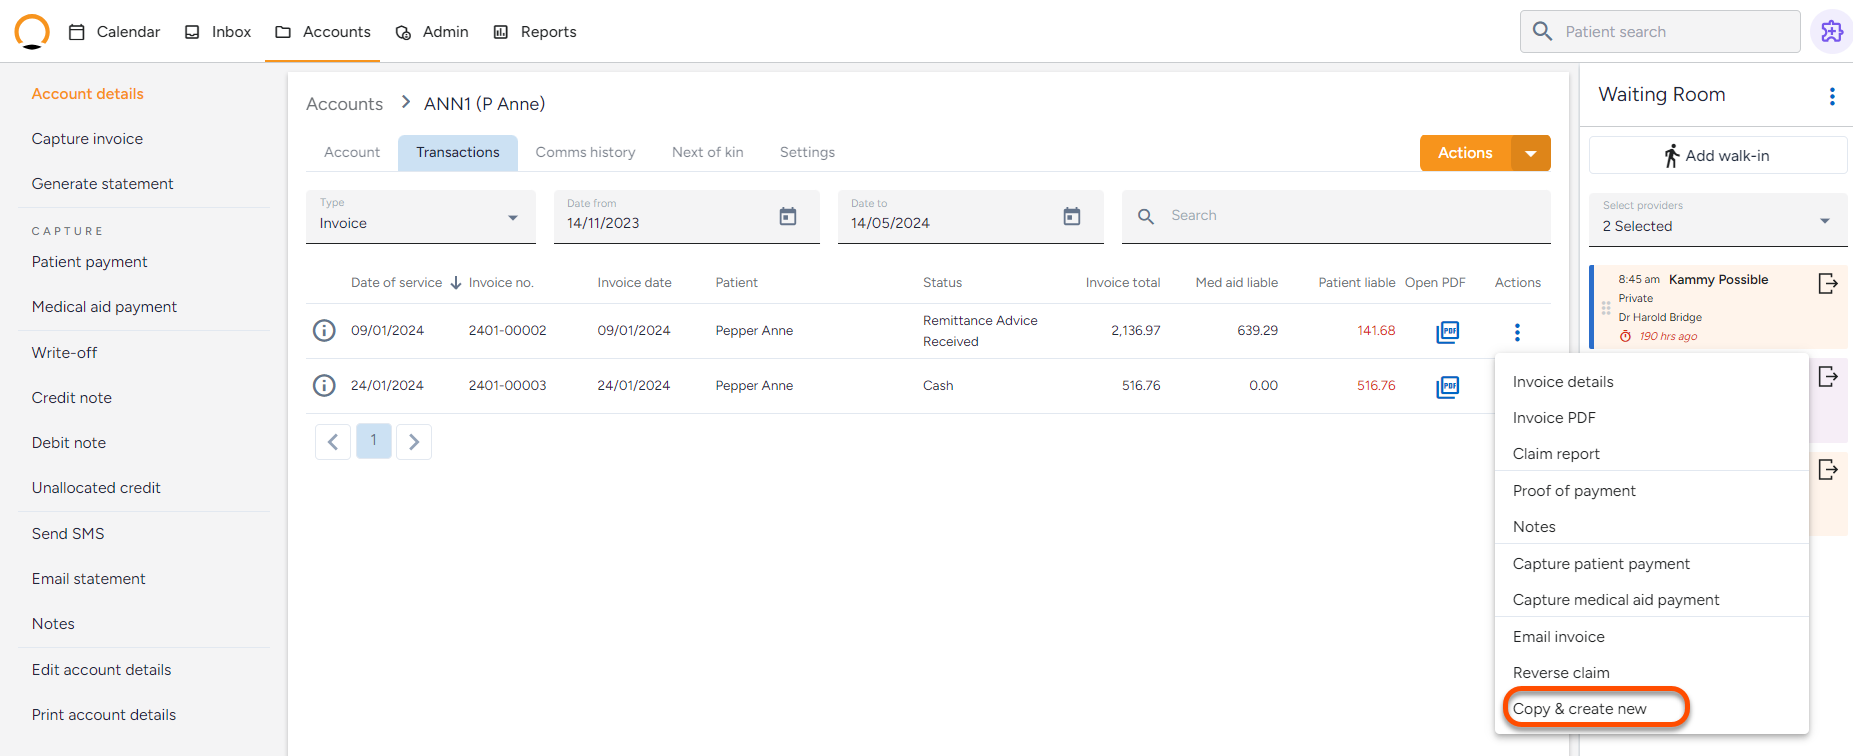Open Waiting Room three-dot options menu
The image size is (1853, 756).
click(1832, 96)
